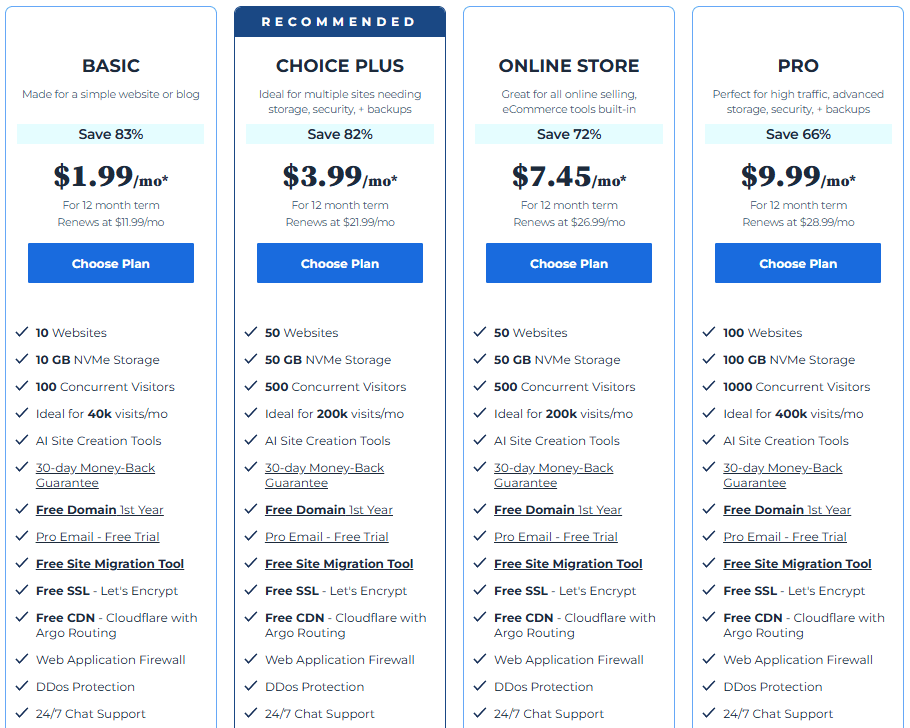The height and width of the screenshot is (728, 910).
Task: Click the checkmark next to Choice Plus DDos Protection
Action: click(x=249, y=686)
